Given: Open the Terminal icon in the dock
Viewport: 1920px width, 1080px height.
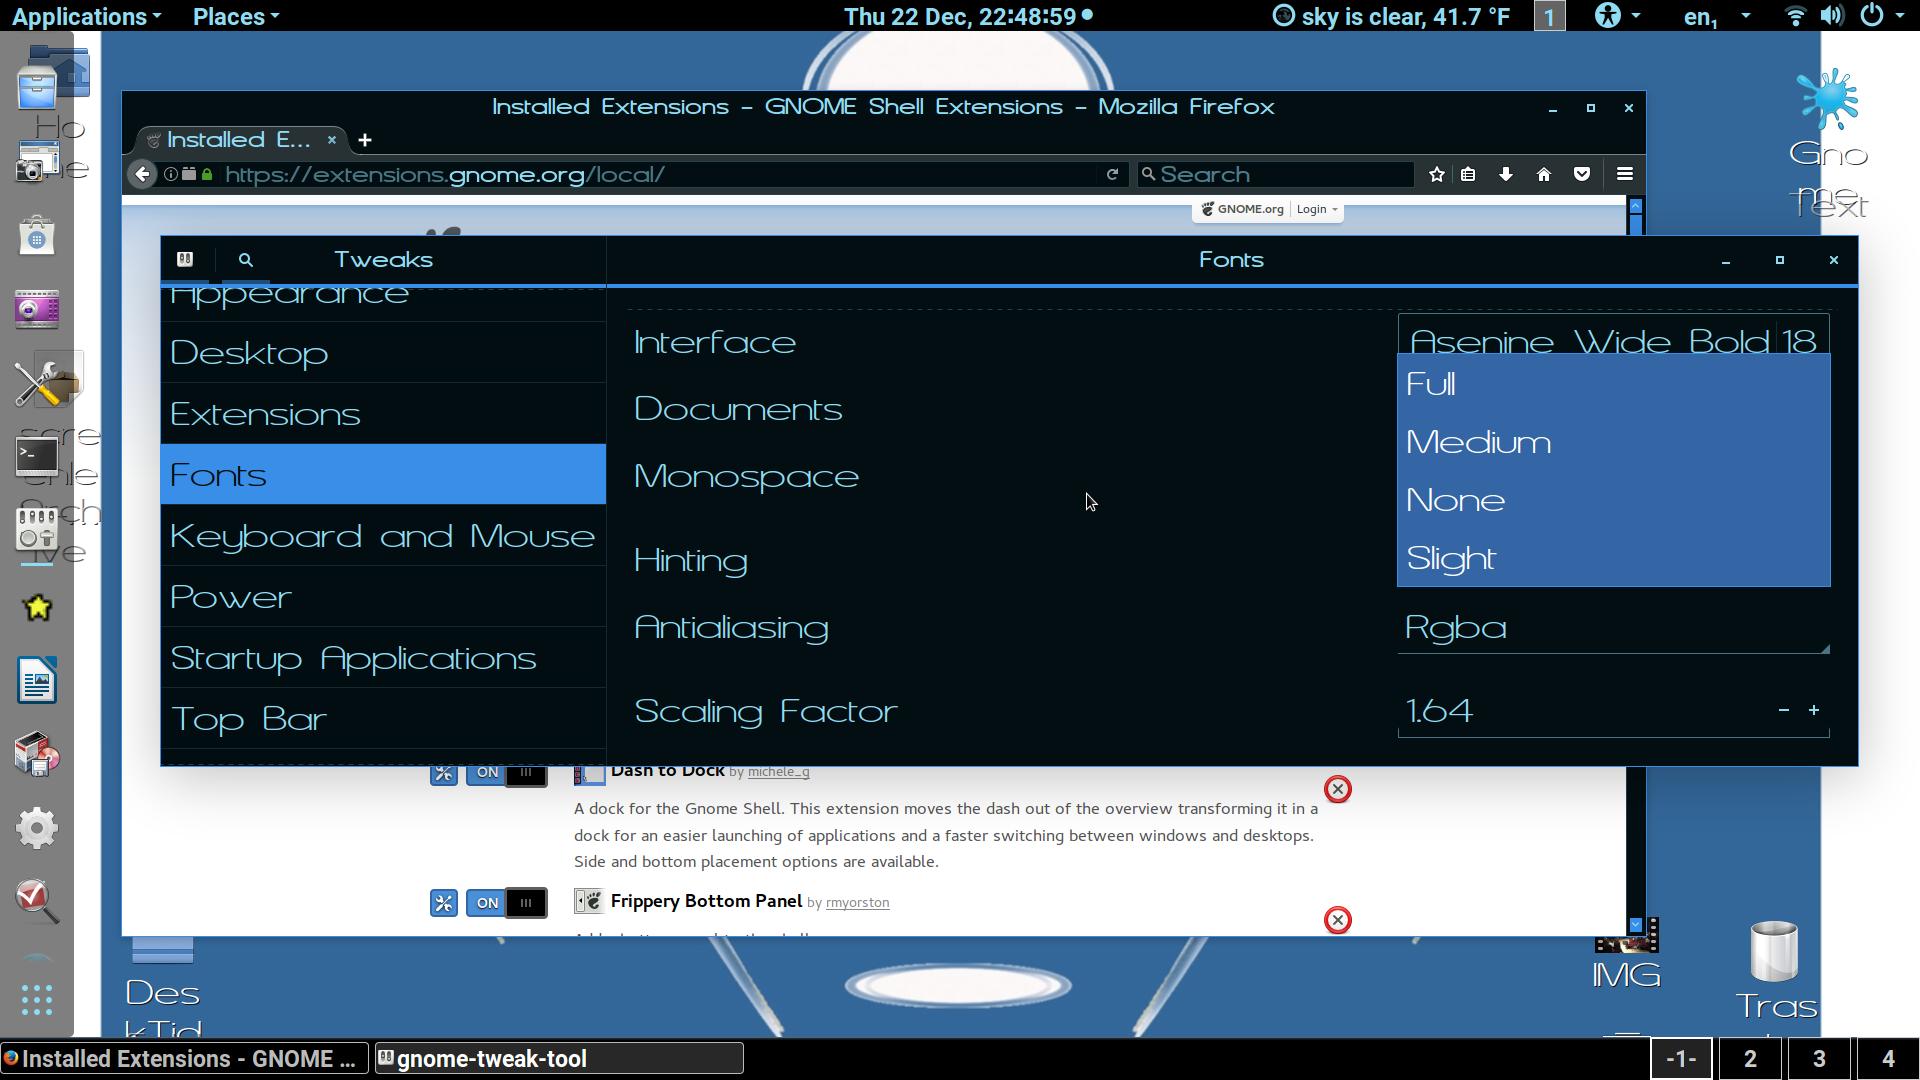Looking at the screenshot, I should (x=37, y=457).
